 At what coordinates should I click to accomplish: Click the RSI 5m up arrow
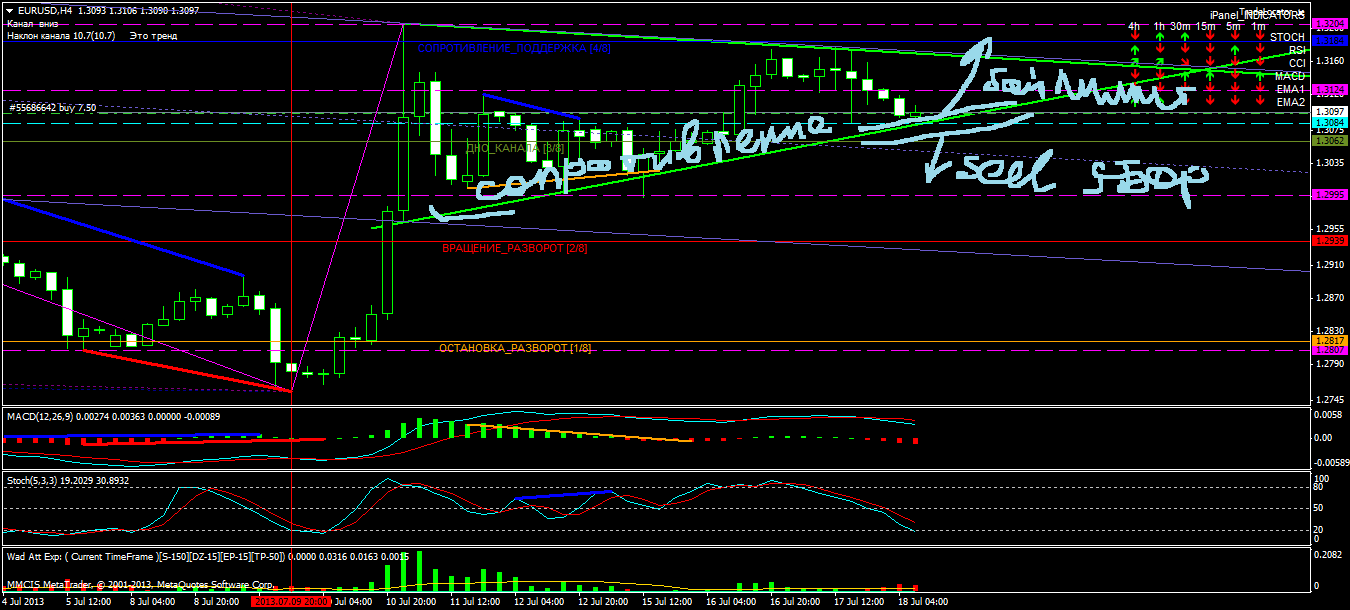tap(1235, 50)
